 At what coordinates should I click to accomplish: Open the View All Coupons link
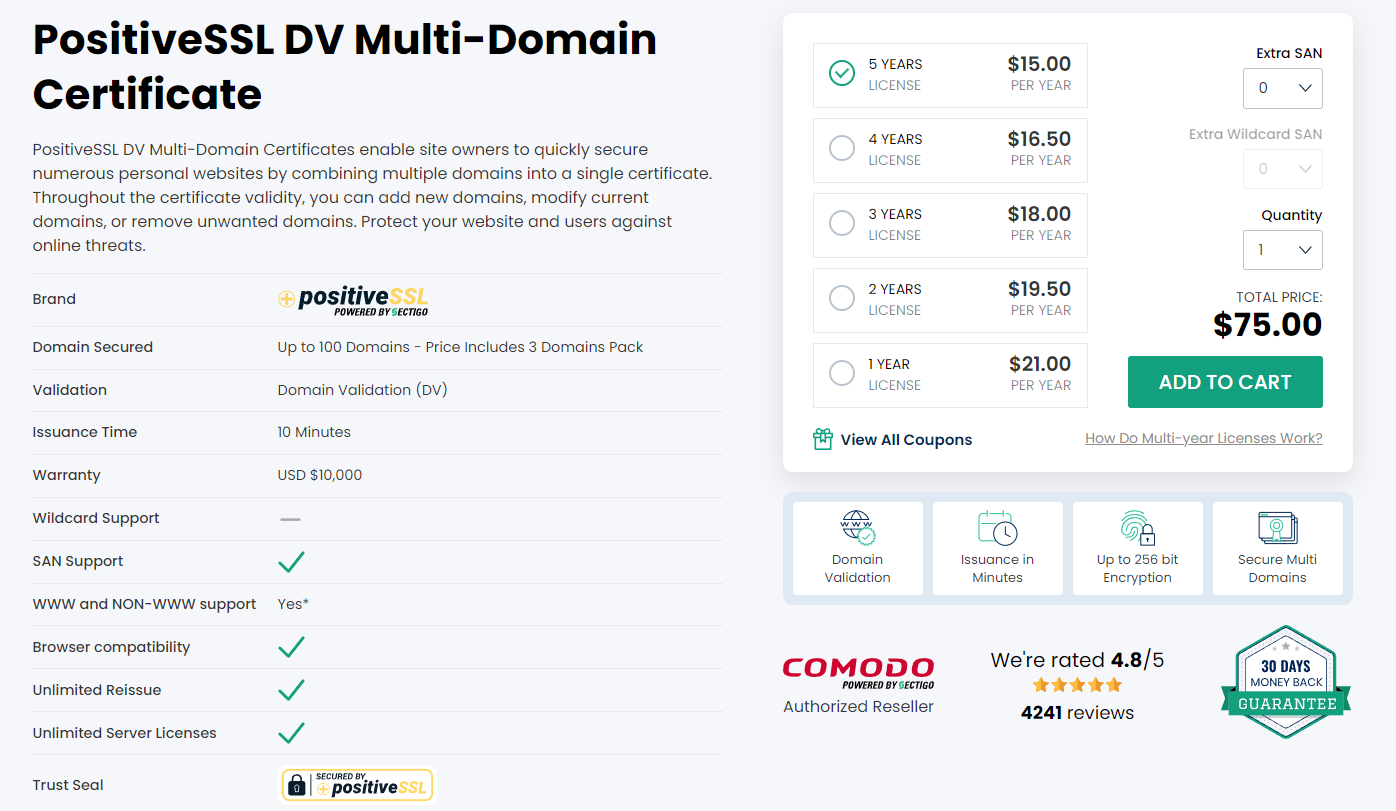pos(906,440)
